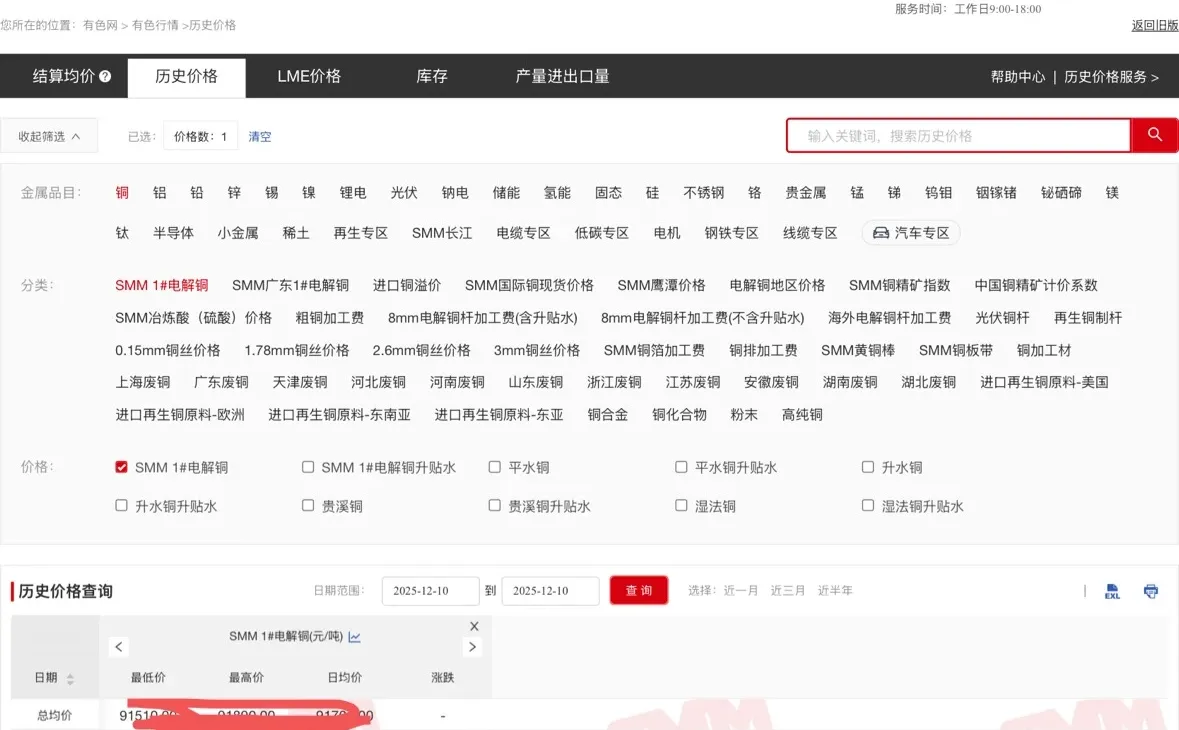Click the car icon in 汽车专区
The height and width of the screenshot is (730, 1179).
[883, 232]
